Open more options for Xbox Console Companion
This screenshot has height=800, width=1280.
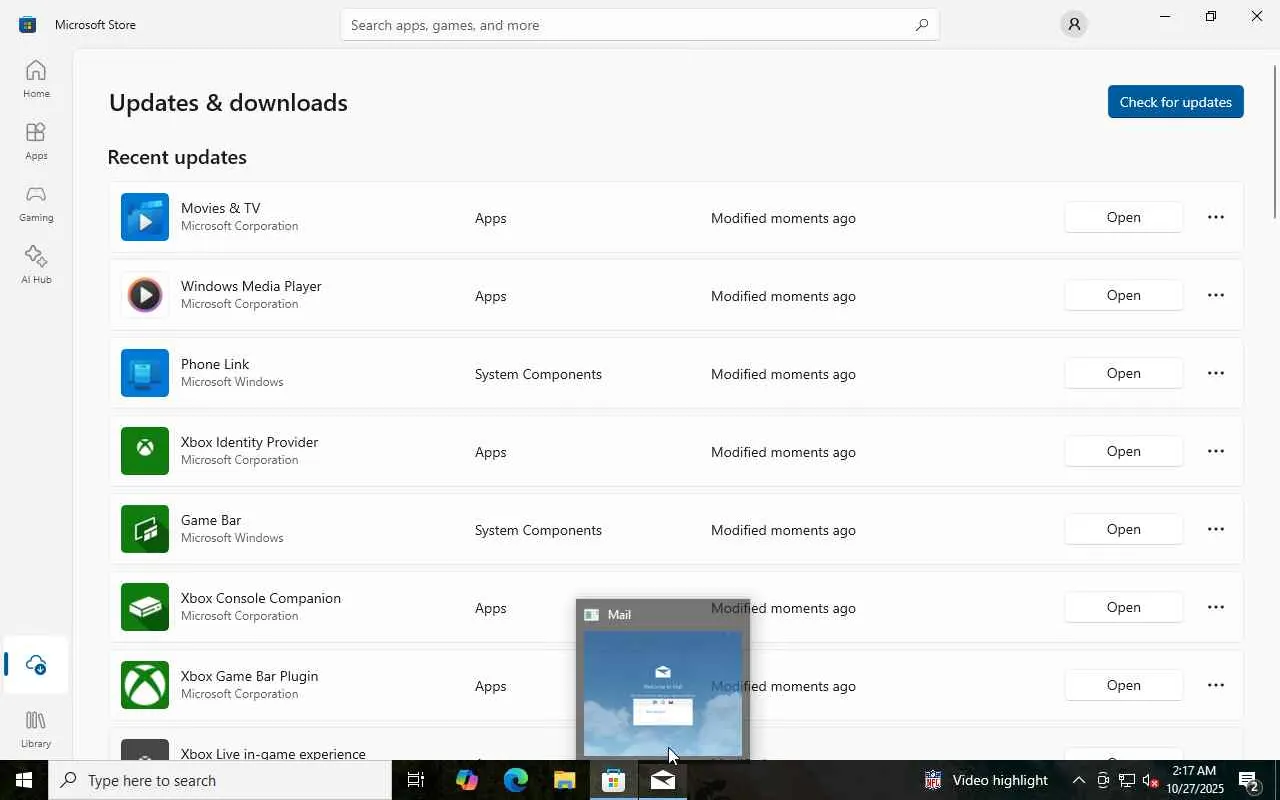1216,607
